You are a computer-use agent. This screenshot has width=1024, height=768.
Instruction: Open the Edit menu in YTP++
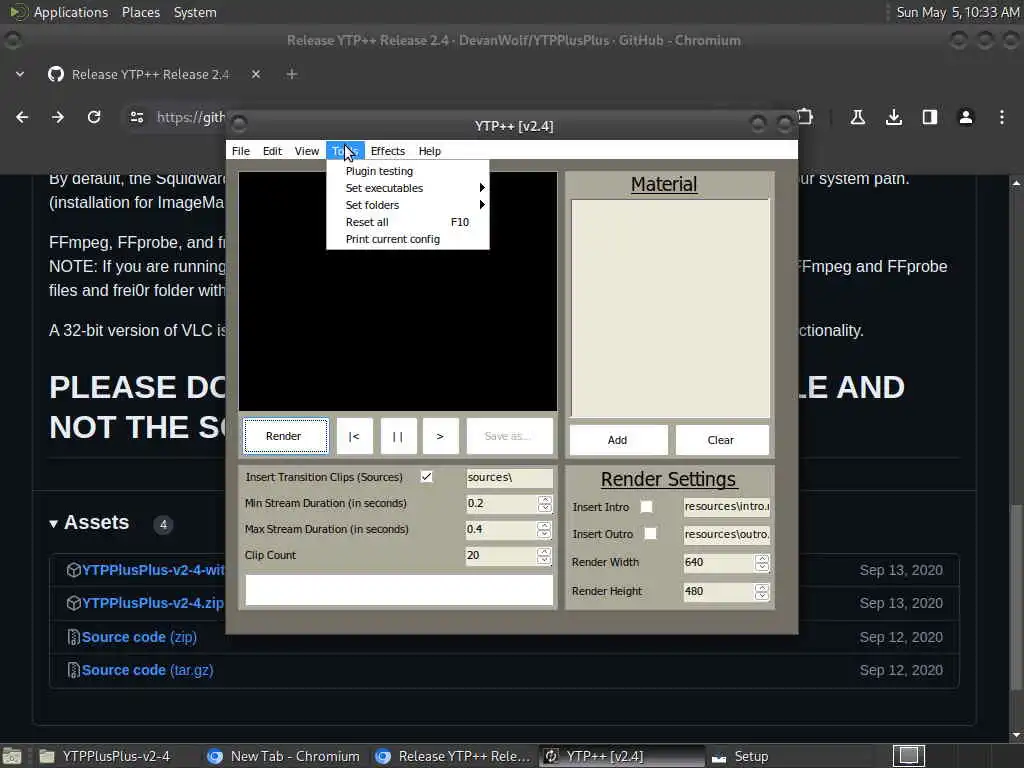tap(272, 151)
